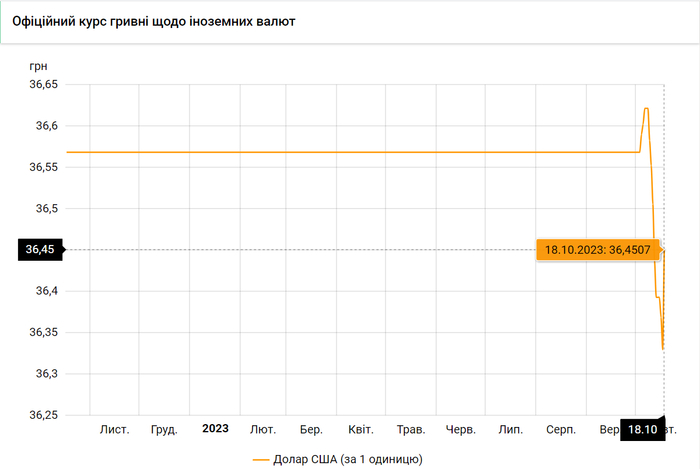Click the bold 2023 year label
The width and height of the screenshot is (700, 469).
tap(215, 428)
